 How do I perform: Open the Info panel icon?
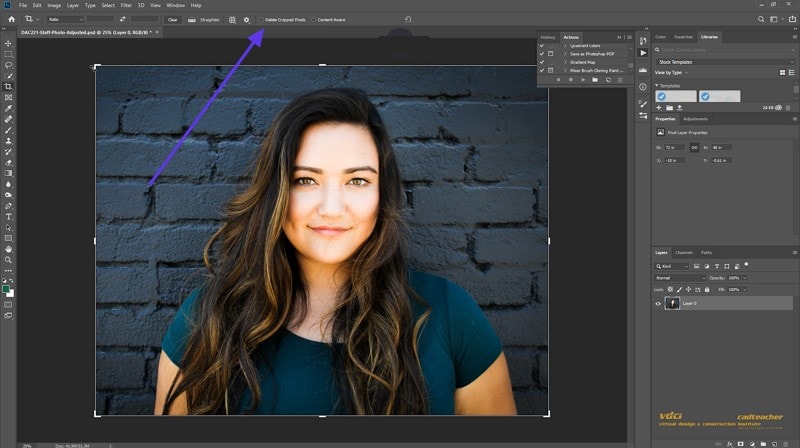pos(643,87)
